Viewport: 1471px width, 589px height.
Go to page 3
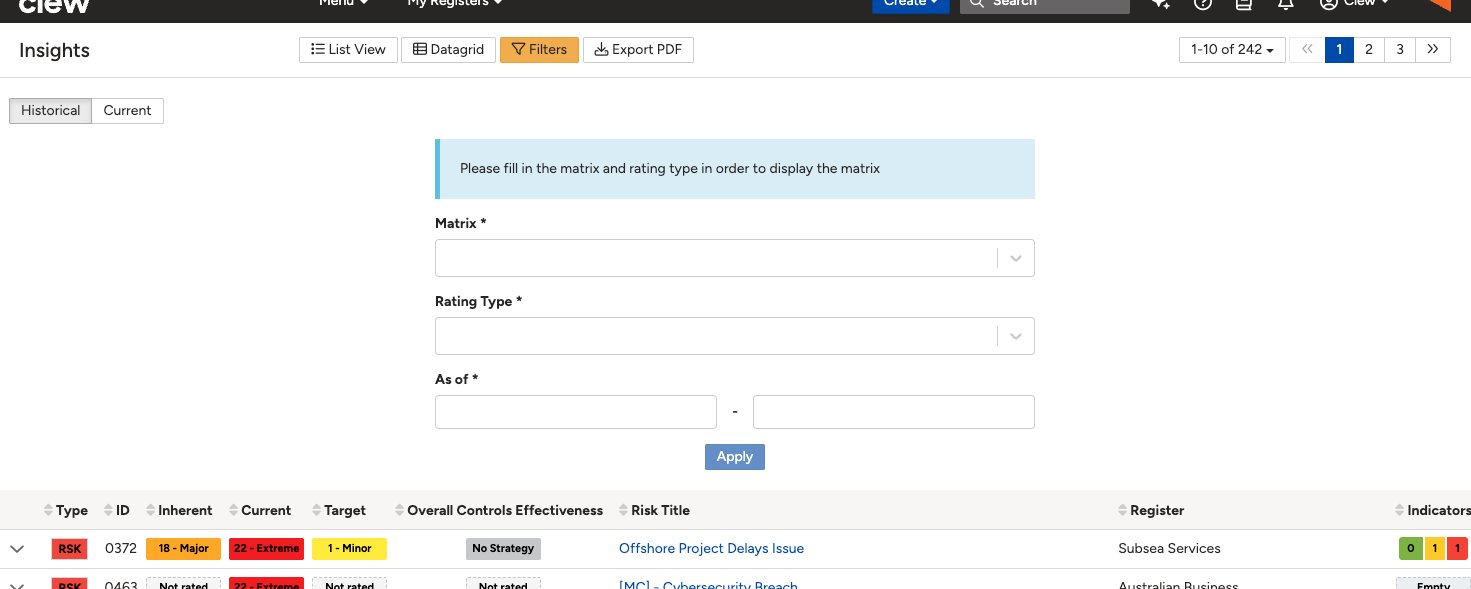click(1400, 50)
